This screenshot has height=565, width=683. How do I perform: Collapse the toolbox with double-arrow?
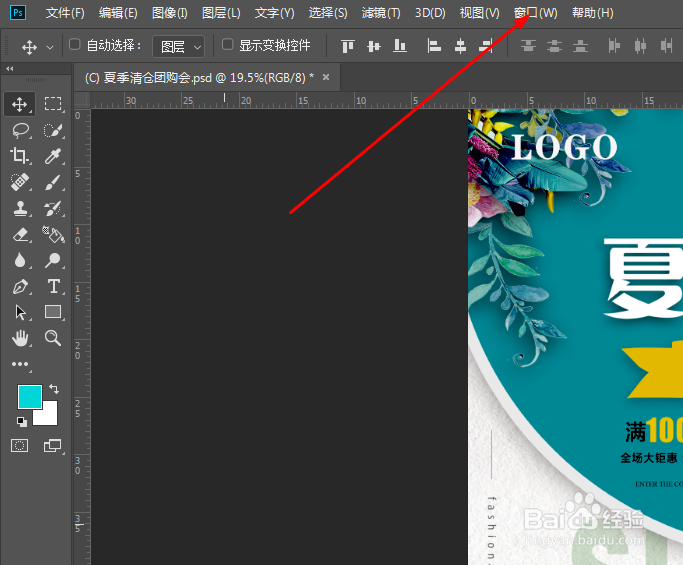(x=10, y=68)
